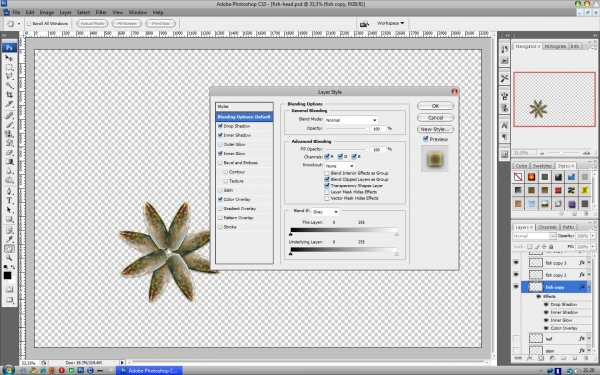Select the Healing Brush tool
The width and height of the screenshot is (600, 375).
tap(9, 115)
